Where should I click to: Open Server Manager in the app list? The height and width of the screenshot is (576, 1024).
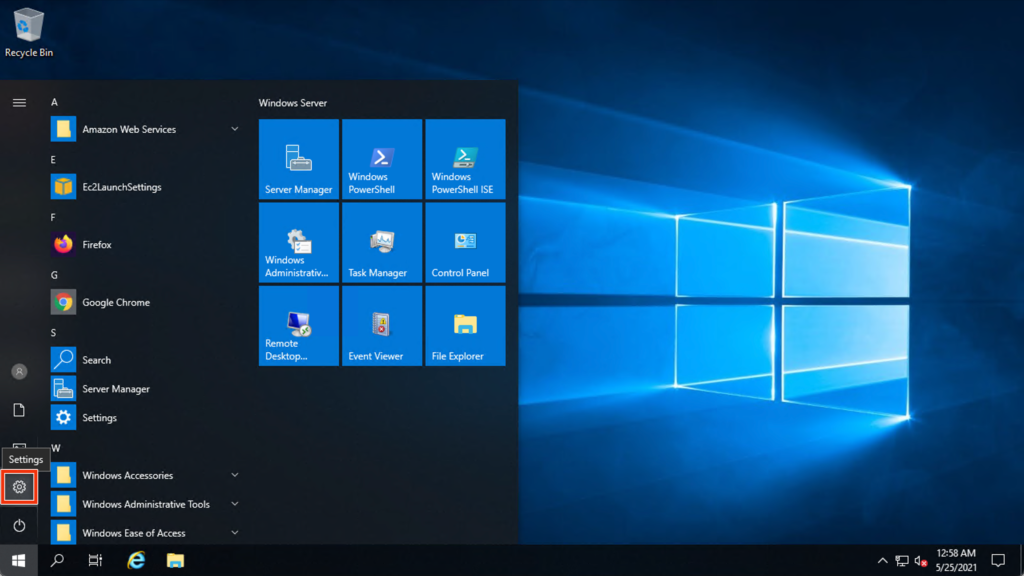[x=146, y=389]
